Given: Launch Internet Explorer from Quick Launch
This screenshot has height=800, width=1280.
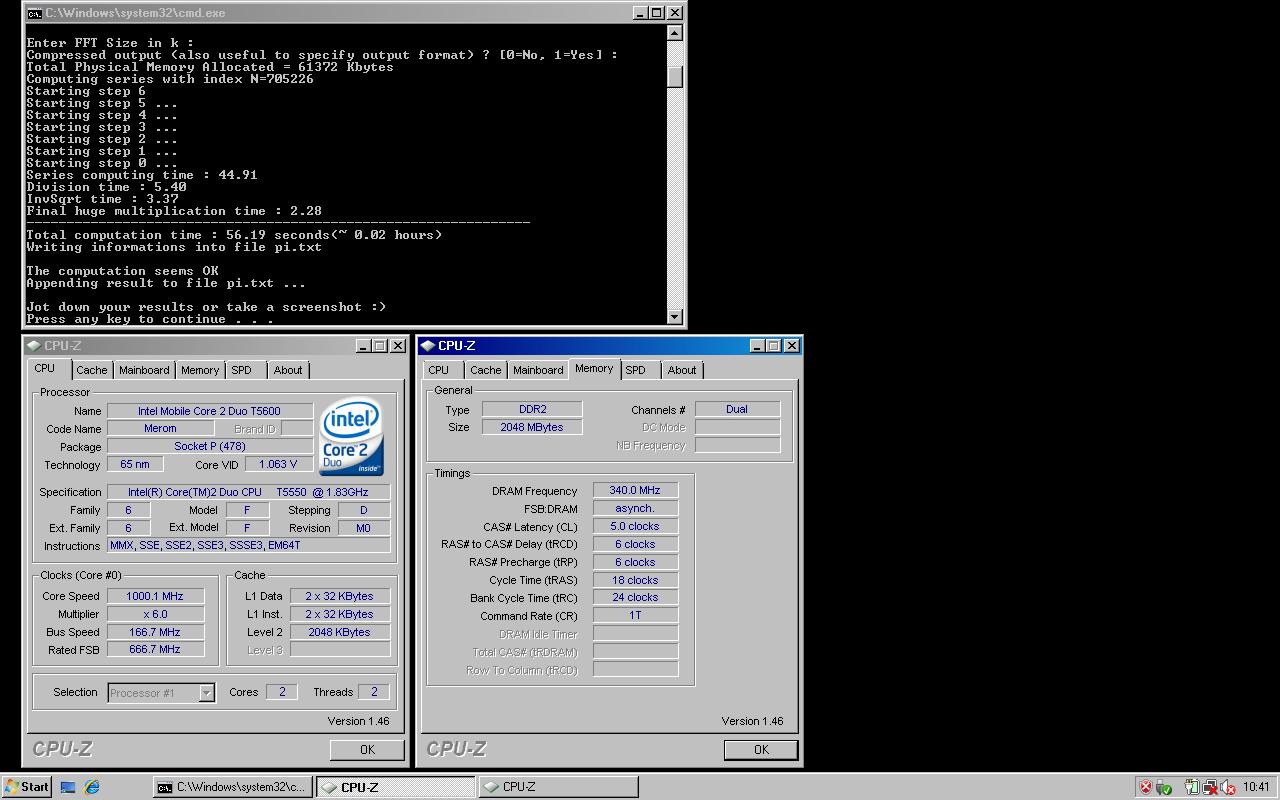Looking at the screenshot, I should pos(92,787).
